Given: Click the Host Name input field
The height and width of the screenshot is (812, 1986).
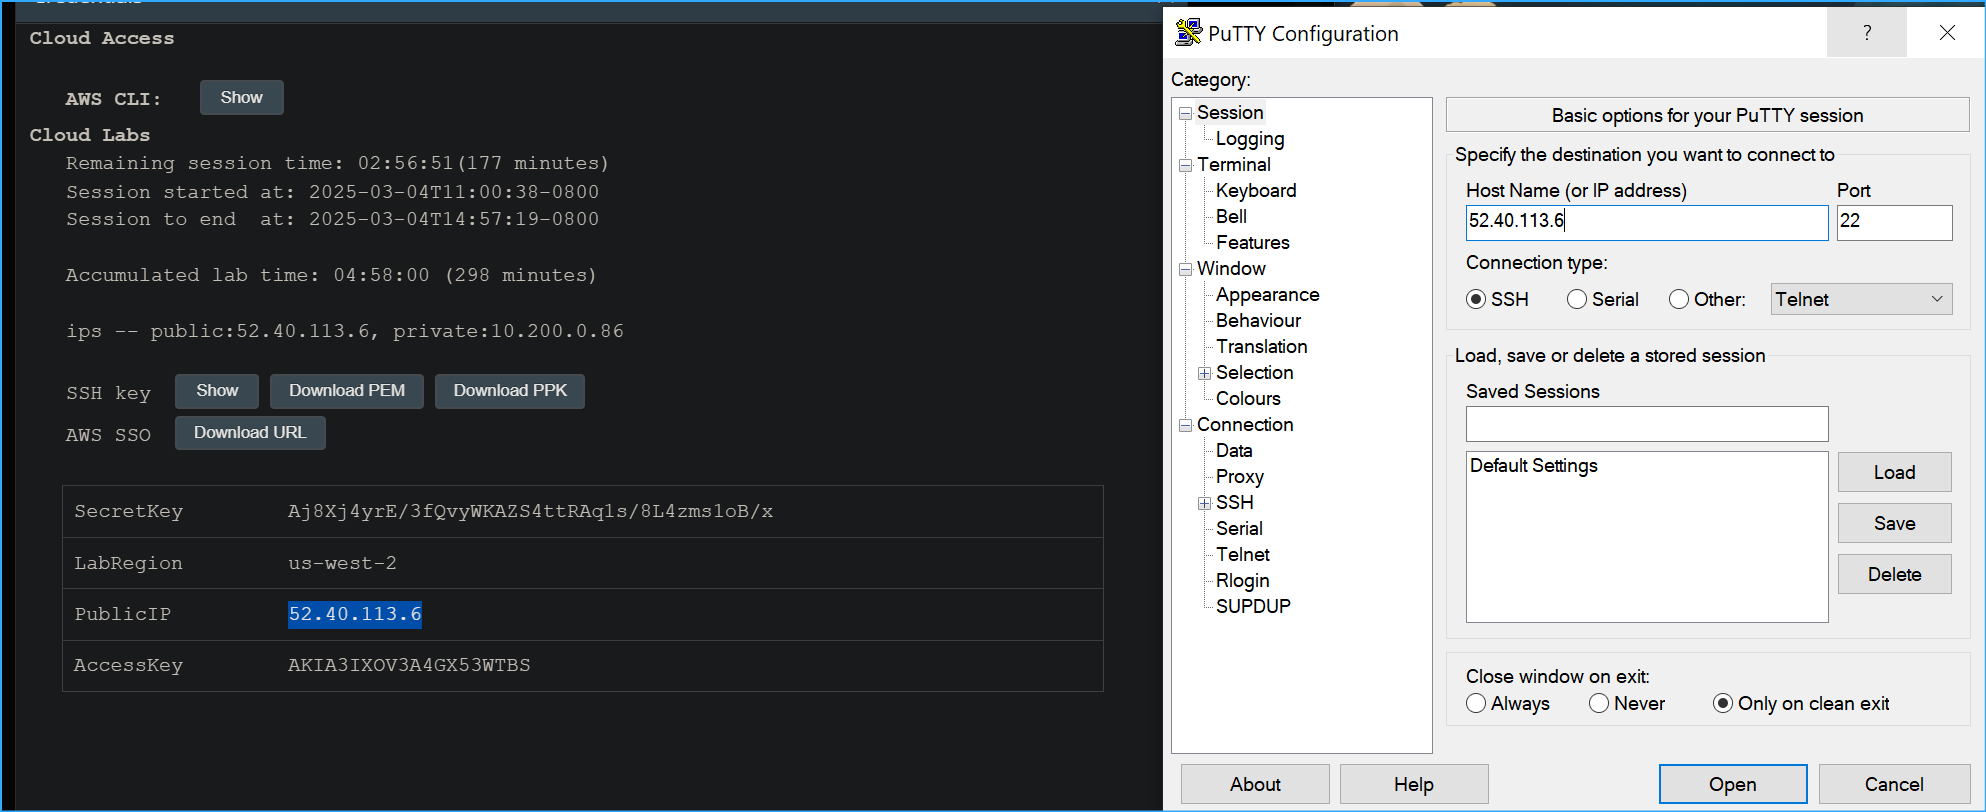Looking at the screenshot, I should (1647, 222).
